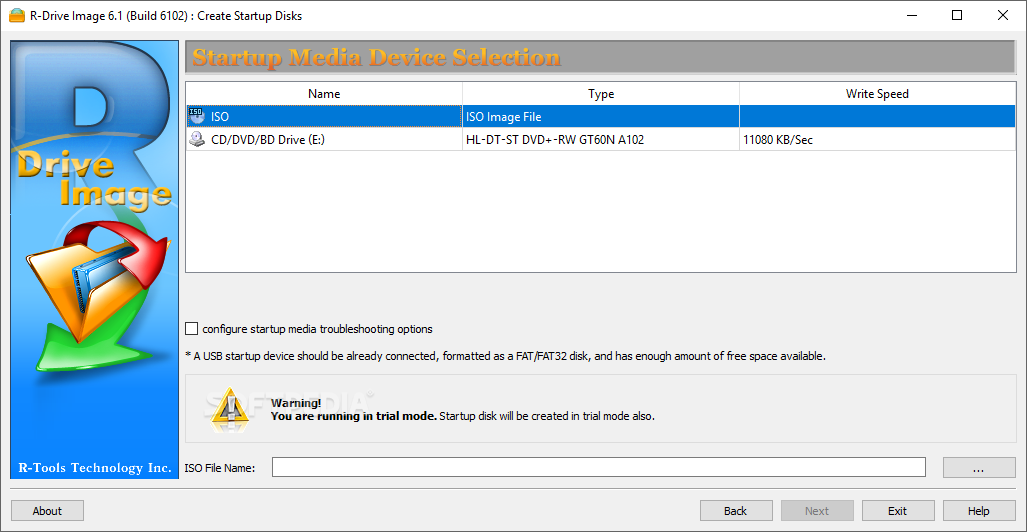Minimize the R-Drive Image window

tap(912, 16)
